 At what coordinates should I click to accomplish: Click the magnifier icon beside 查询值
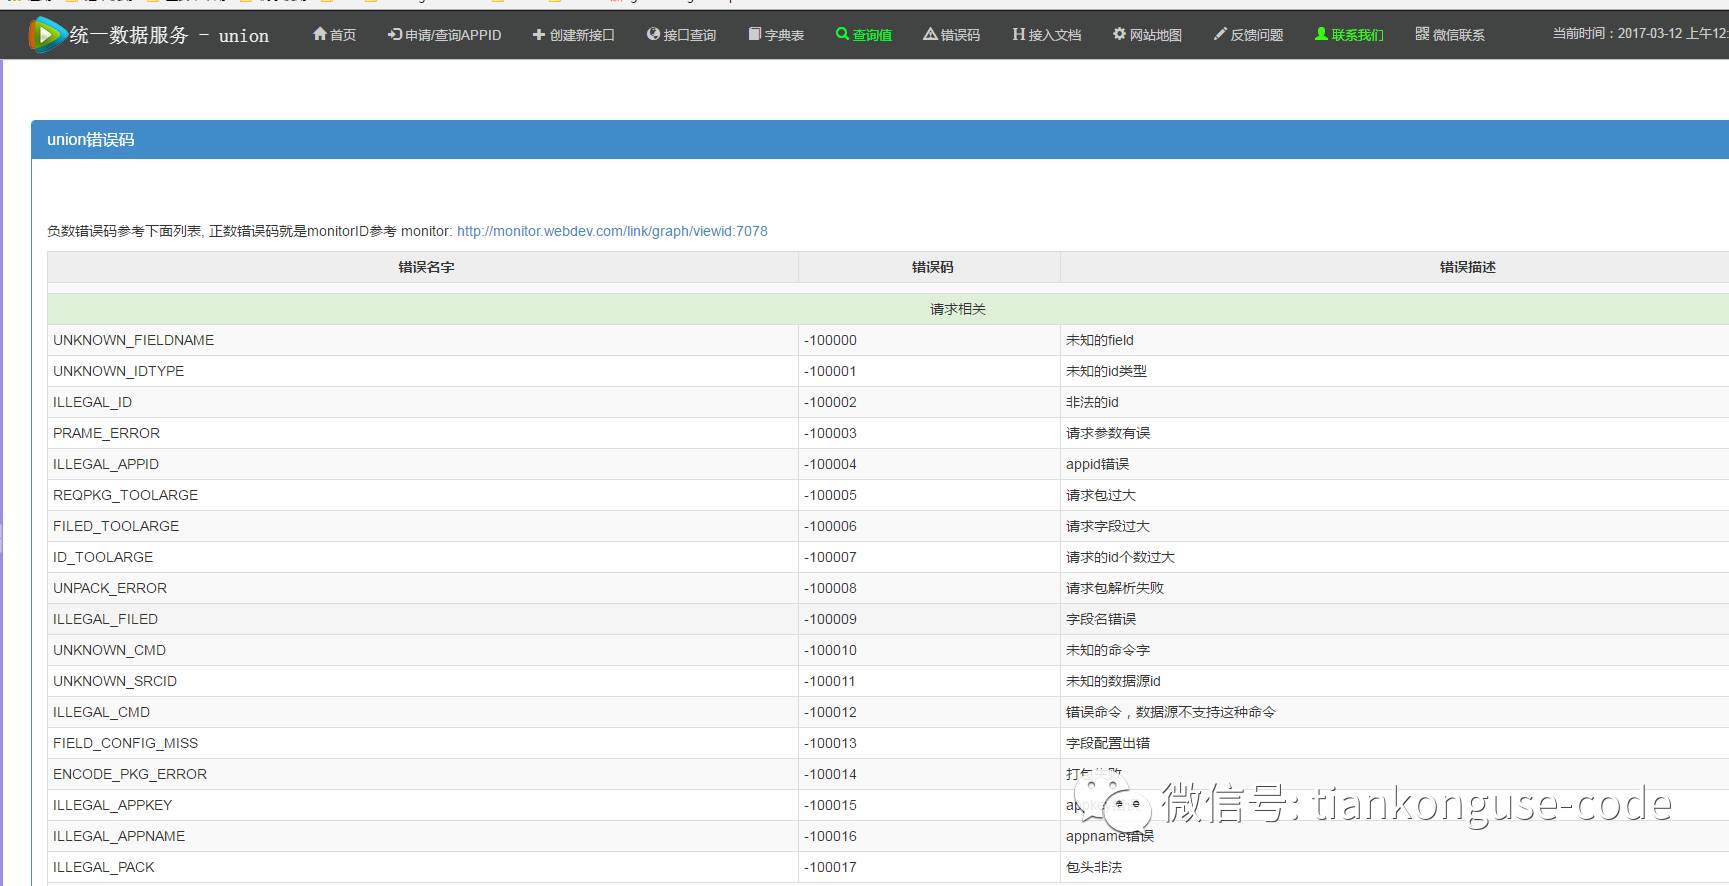coord(842,34)
